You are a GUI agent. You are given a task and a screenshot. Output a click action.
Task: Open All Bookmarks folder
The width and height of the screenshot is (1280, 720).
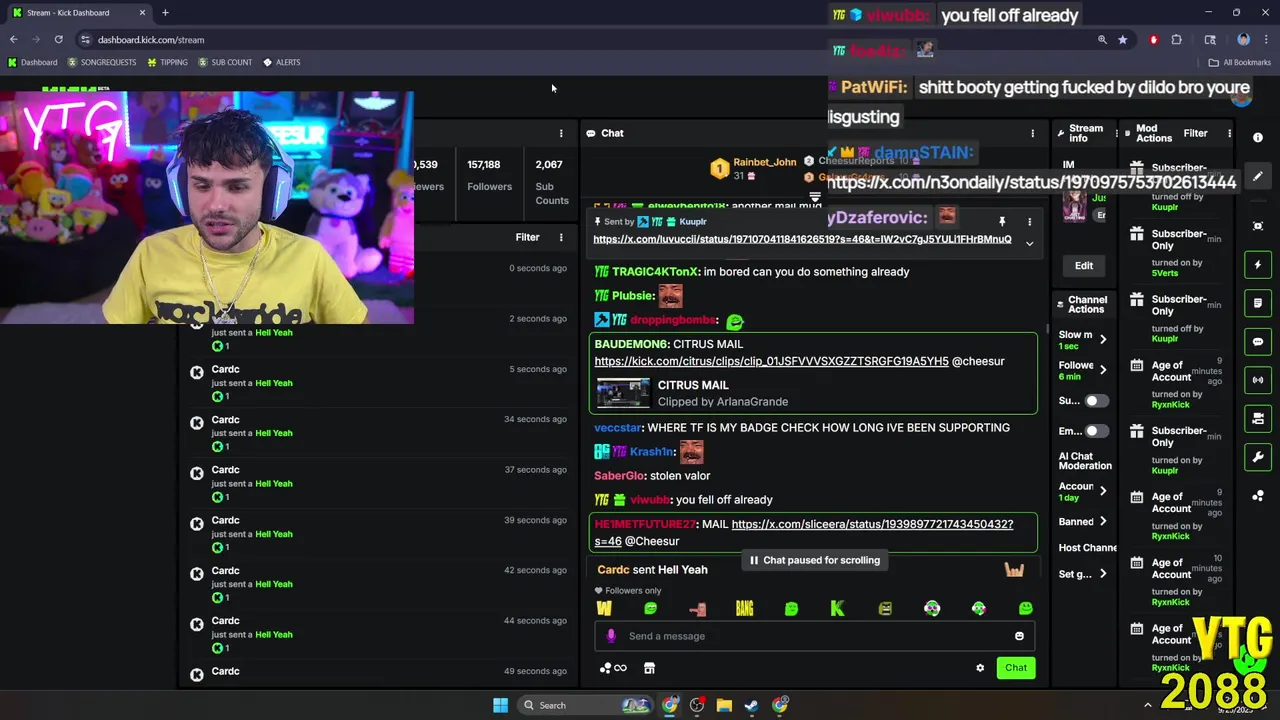pyautogui.click(x=1239, y=62)
